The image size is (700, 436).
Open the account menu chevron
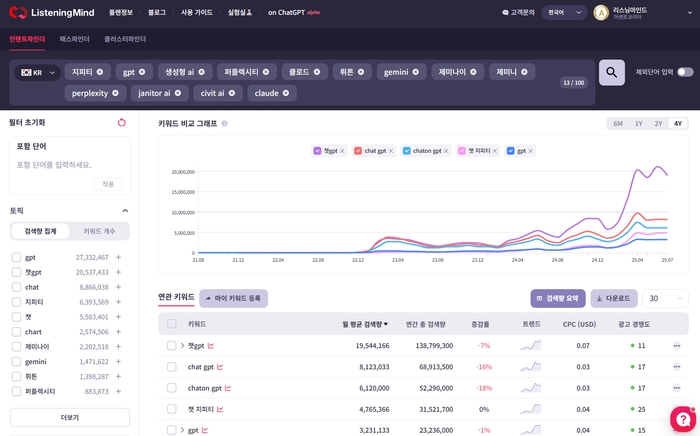coord(690,13)
